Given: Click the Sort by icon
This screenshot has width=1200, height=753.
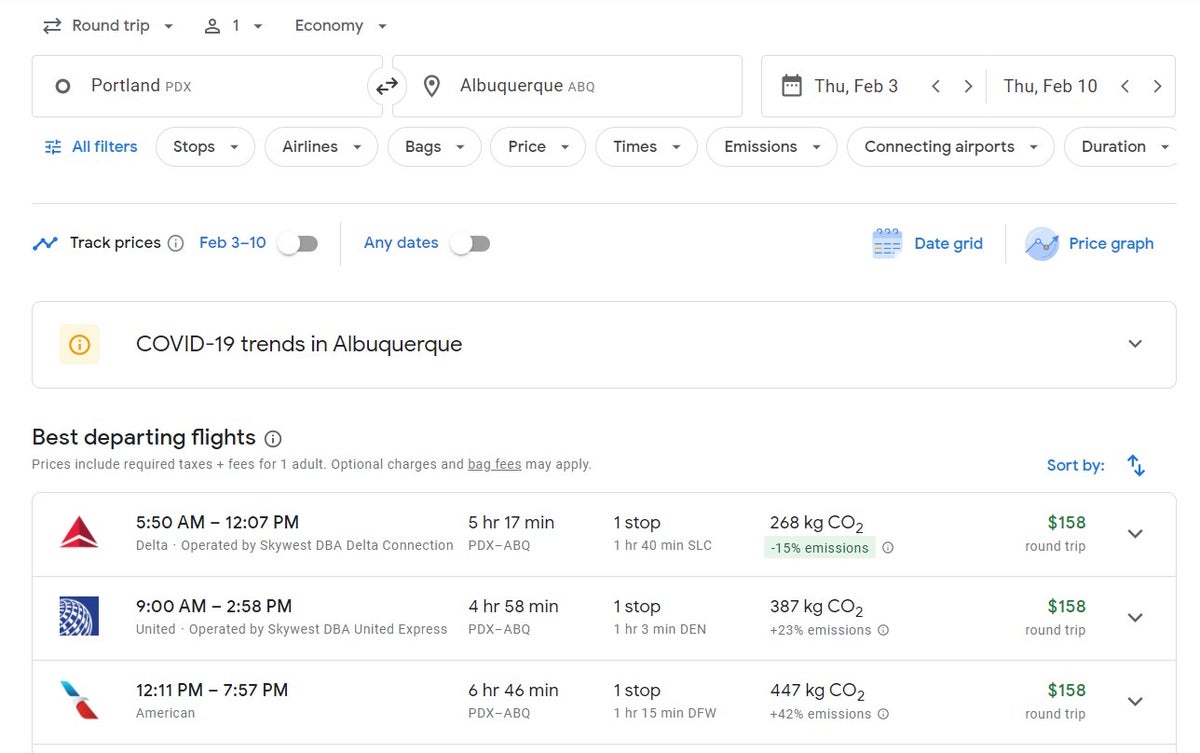Looking at the screenshot, I should coord(1135,465).
